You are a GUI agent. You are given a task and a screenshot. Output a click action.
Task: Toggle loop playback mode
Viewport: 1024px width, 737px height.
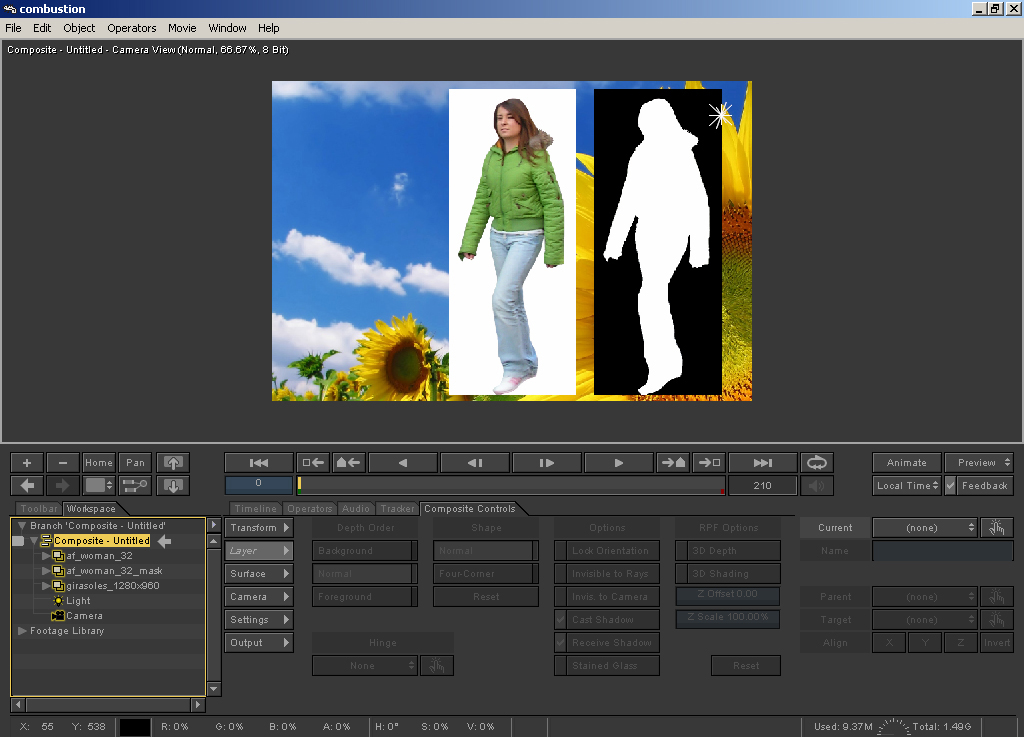817,463
